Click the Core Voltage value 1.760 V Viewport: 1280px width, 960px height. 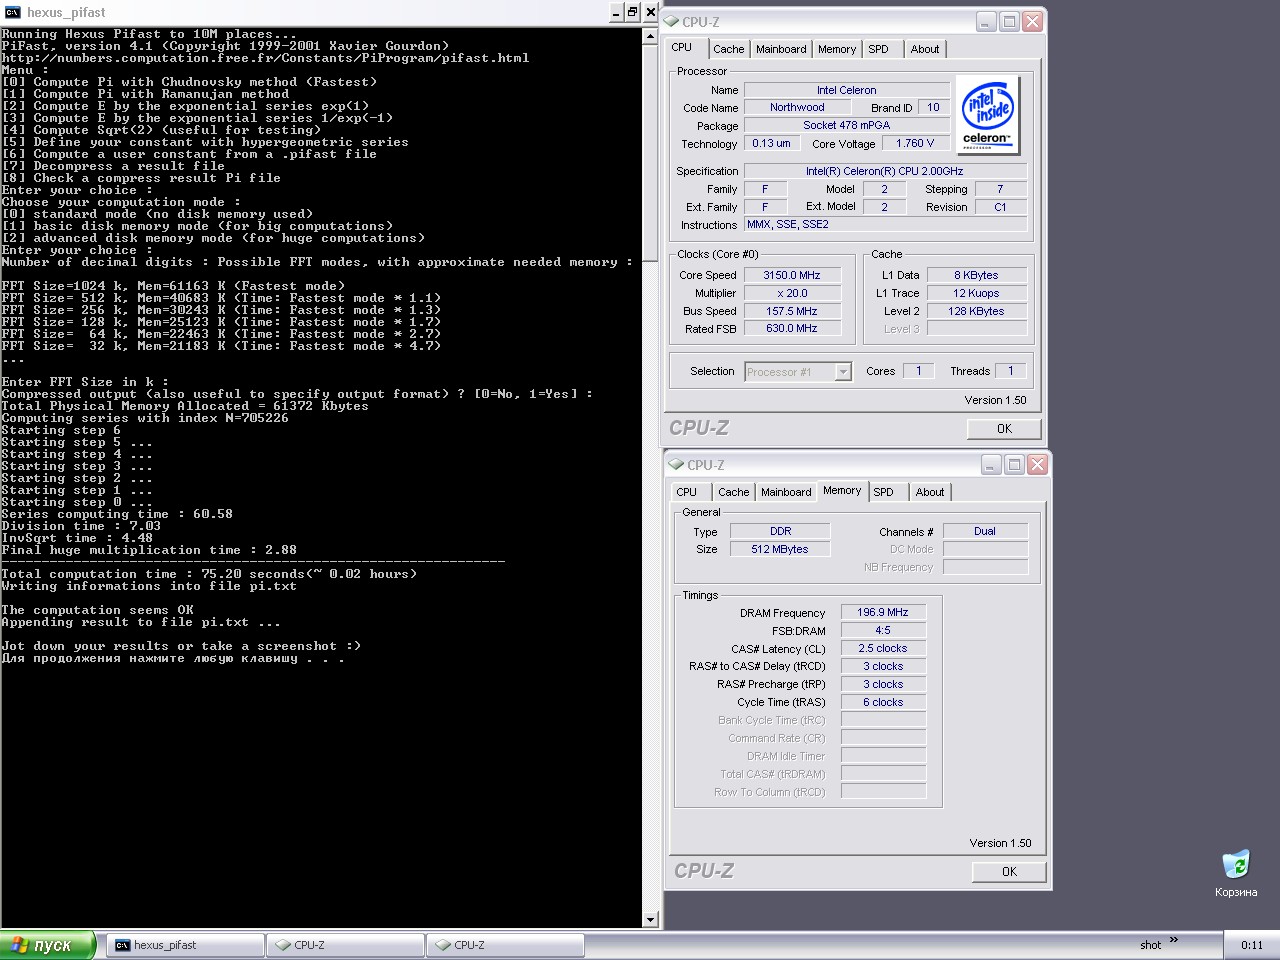point(915,143)
